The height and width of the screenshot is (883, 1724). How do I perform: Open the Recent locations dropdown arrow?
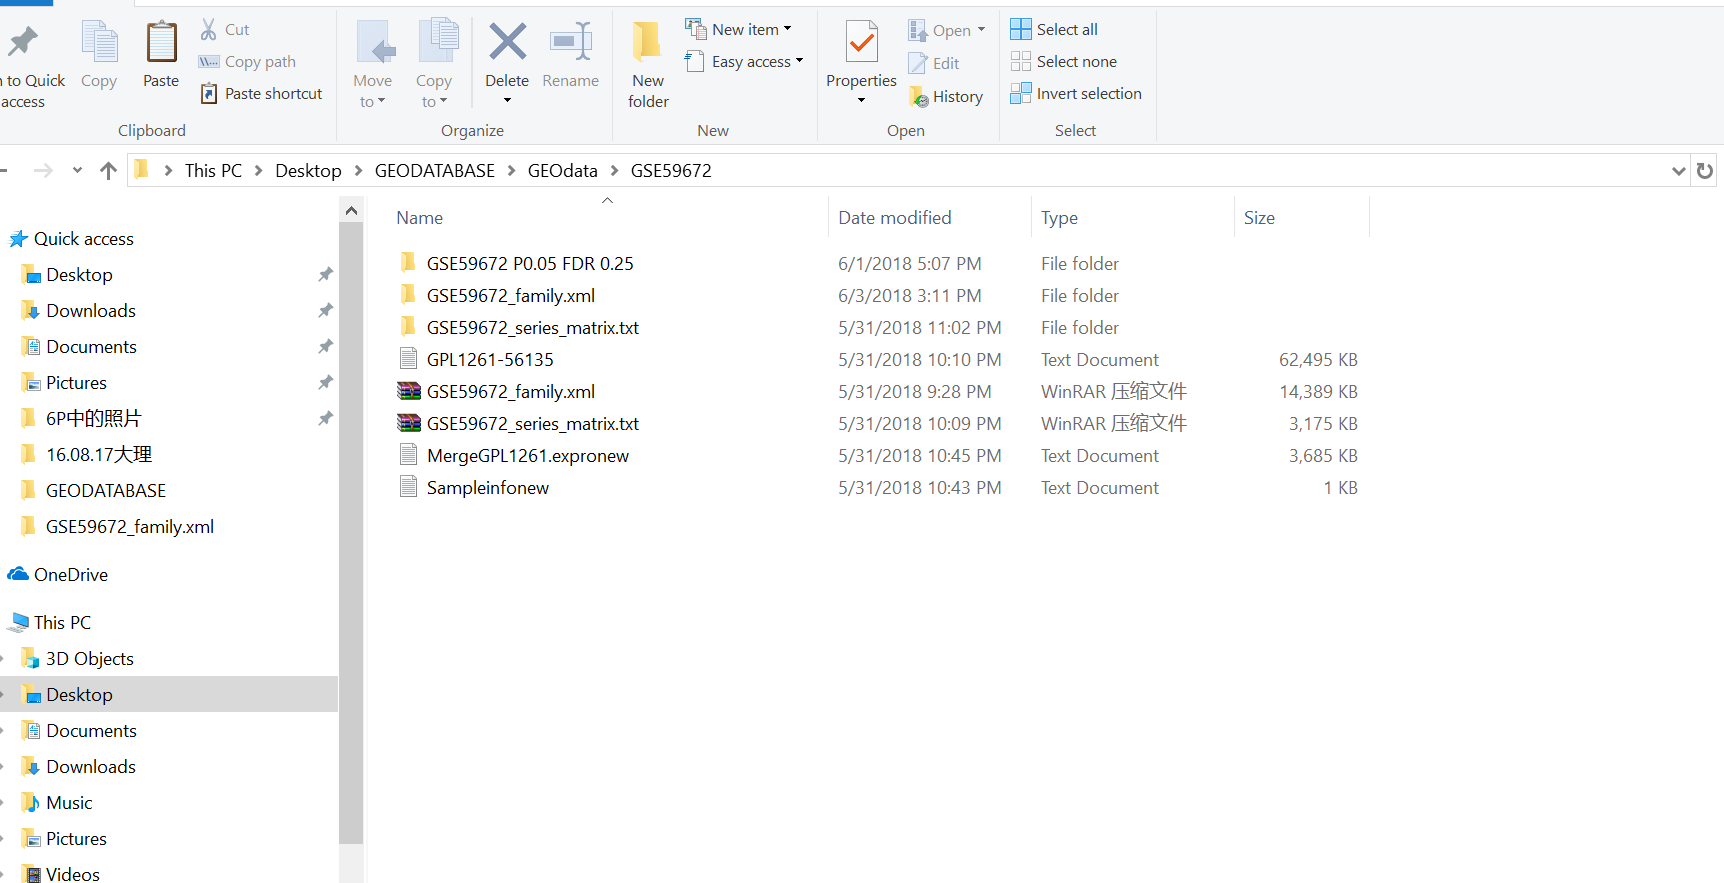click(x=77, y=171)
